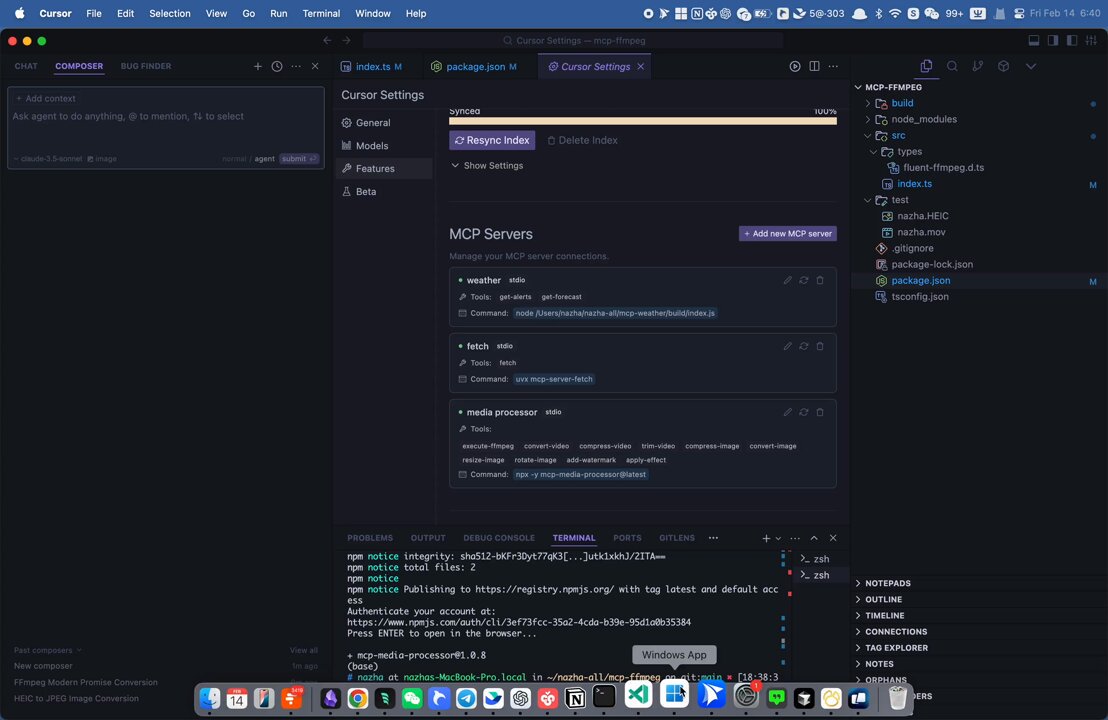Screen dimensions: 1108x720
Task: Show composer history clock icon
Action: point(277,66)
